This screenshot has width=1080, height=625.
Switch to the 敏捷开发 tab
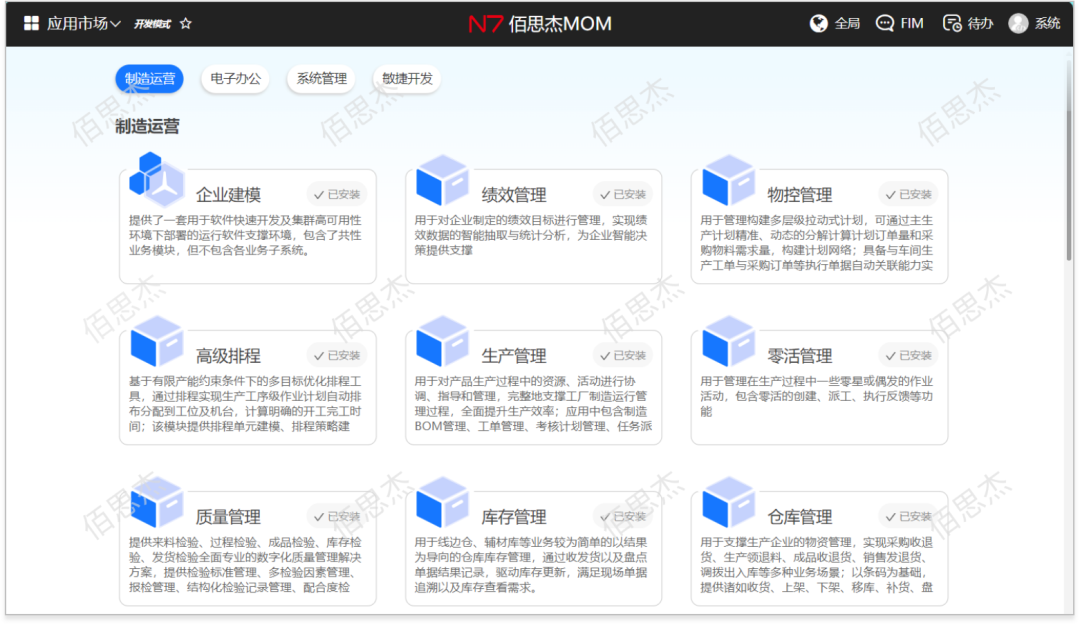click(x=407, y=79)
